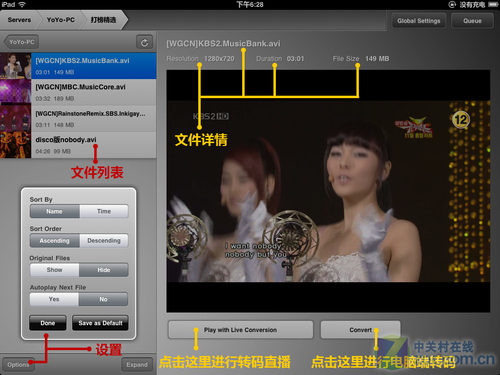Click Save as Default
Screen dimensions: 500x375
pos(100,323)
